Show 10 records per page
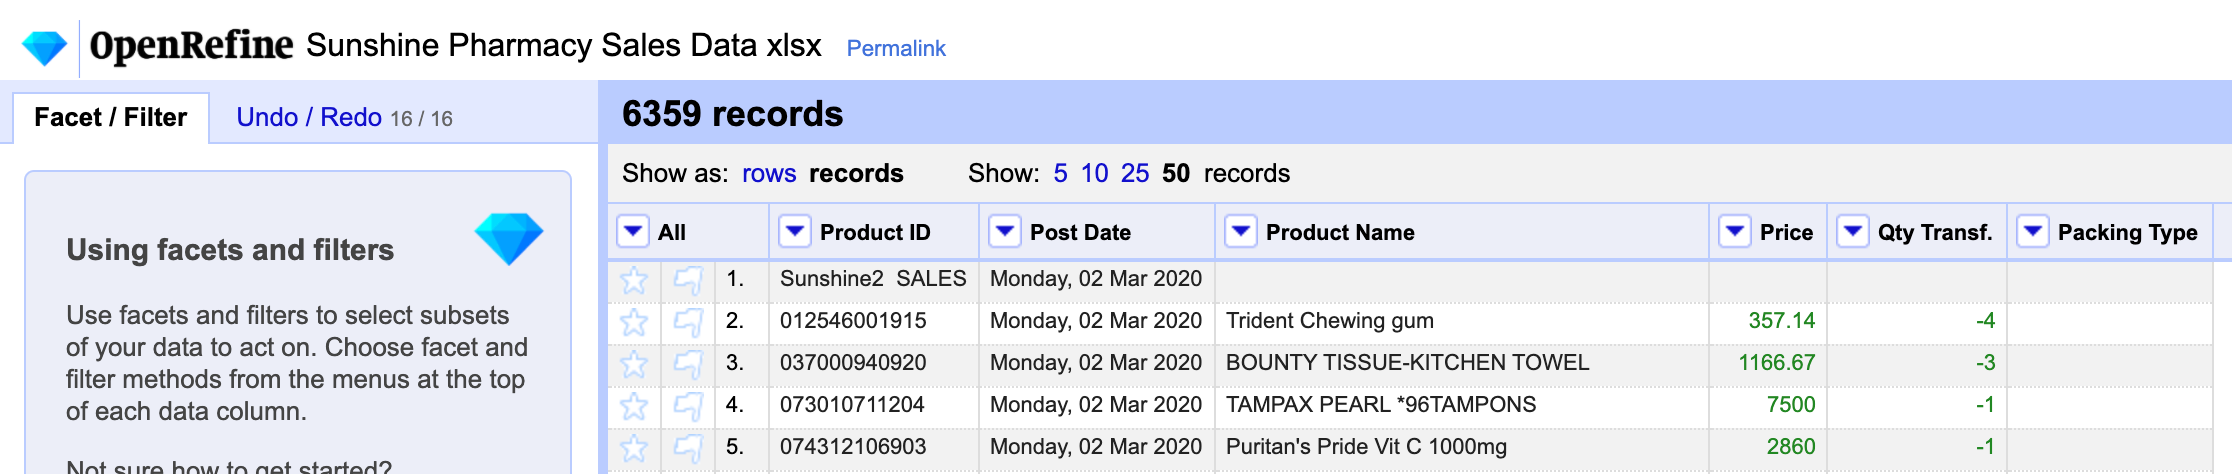 tap(1094, 174)
